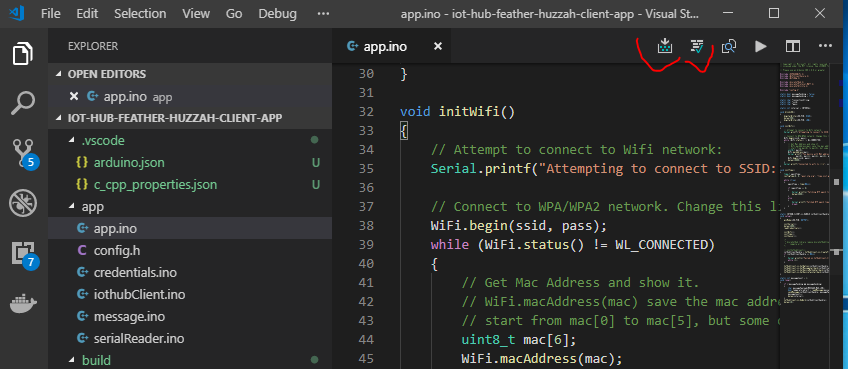This screenshot has height=369, width=848.
Task: Click the 'Get Mac Address' comment on line 41
Action: pyautogui.click(x=580, y=282)
